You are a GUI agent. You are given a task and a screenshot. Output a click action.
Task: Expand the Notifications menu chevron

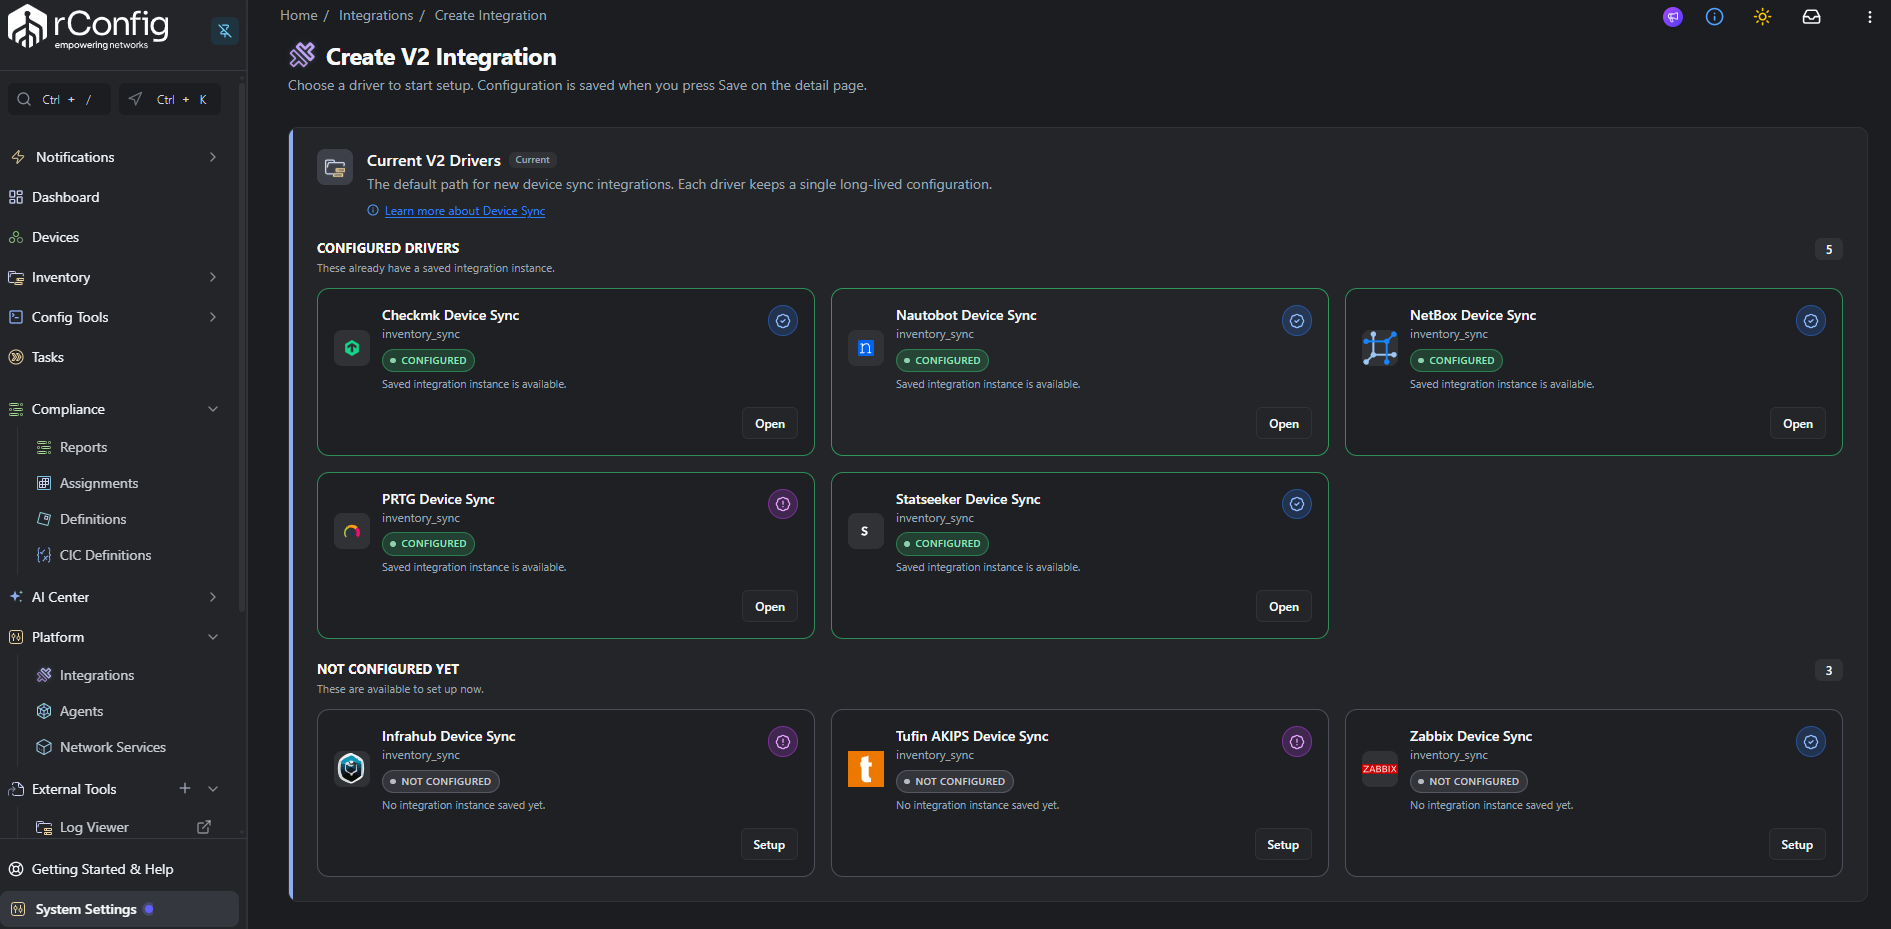pos(213,157)
